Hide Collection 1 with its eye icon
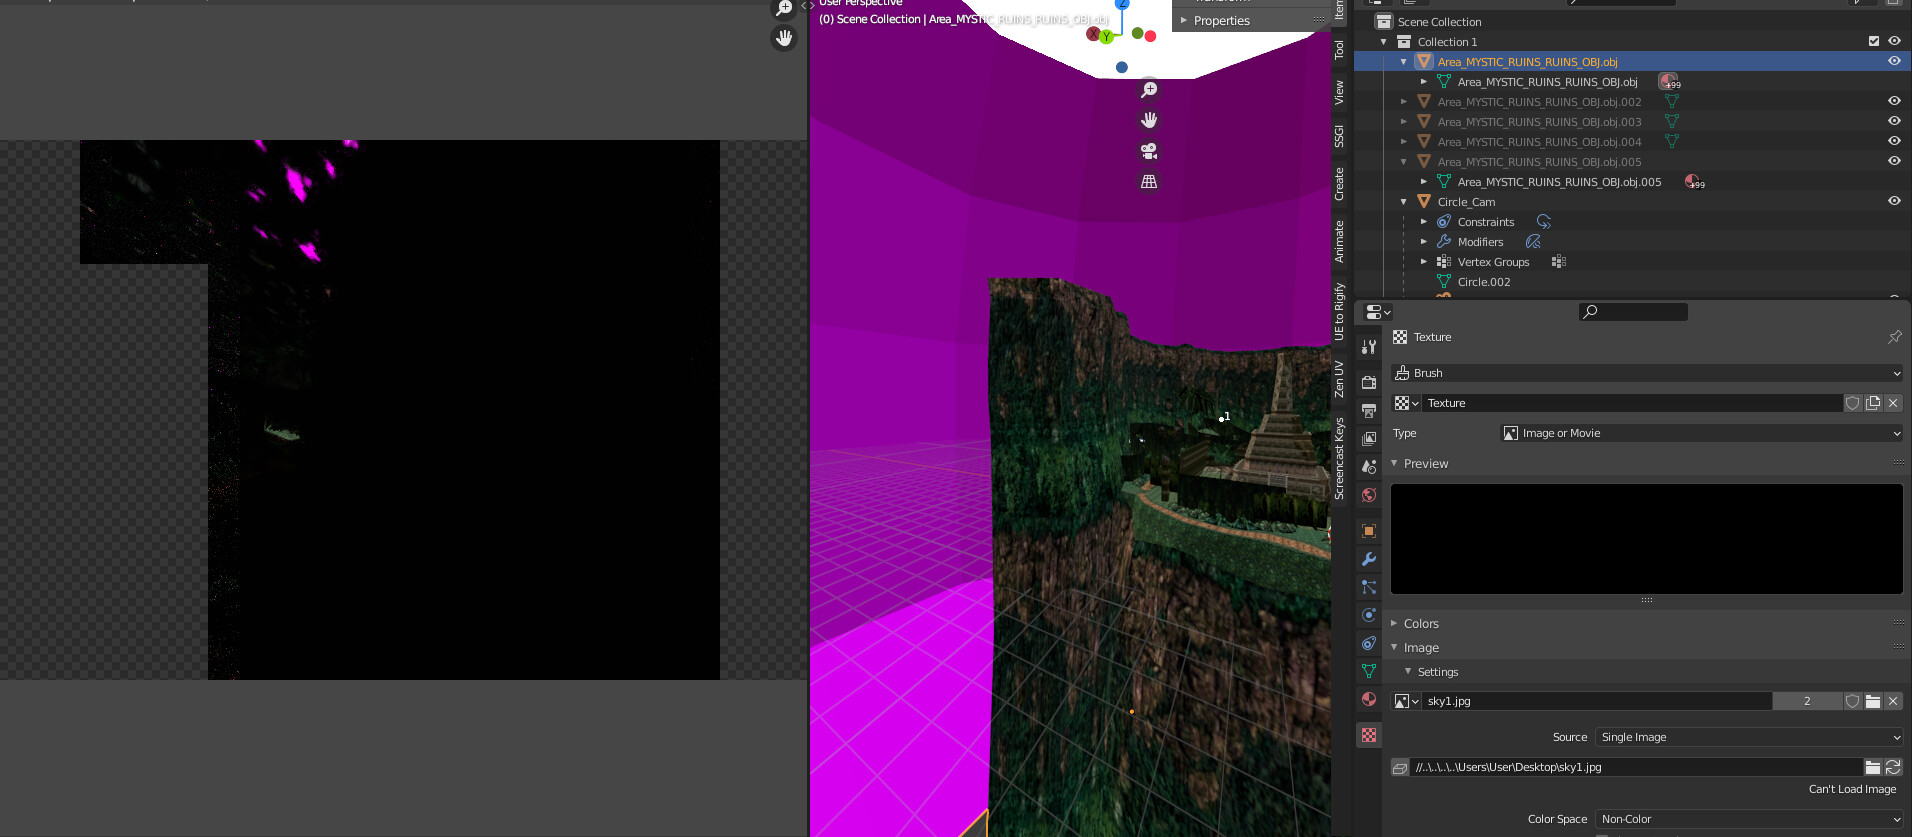The image size is (1912, 837). (1894, 41)
